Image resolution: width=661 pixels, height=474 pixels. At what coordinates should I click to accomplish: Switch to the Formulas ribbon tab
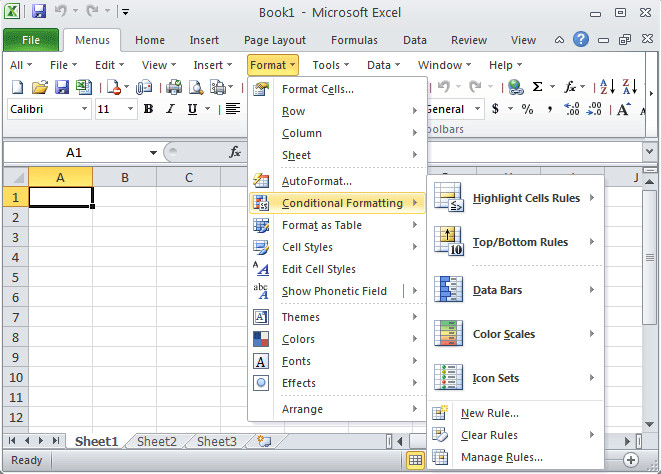pyautogui.click(x=354, y=40)
